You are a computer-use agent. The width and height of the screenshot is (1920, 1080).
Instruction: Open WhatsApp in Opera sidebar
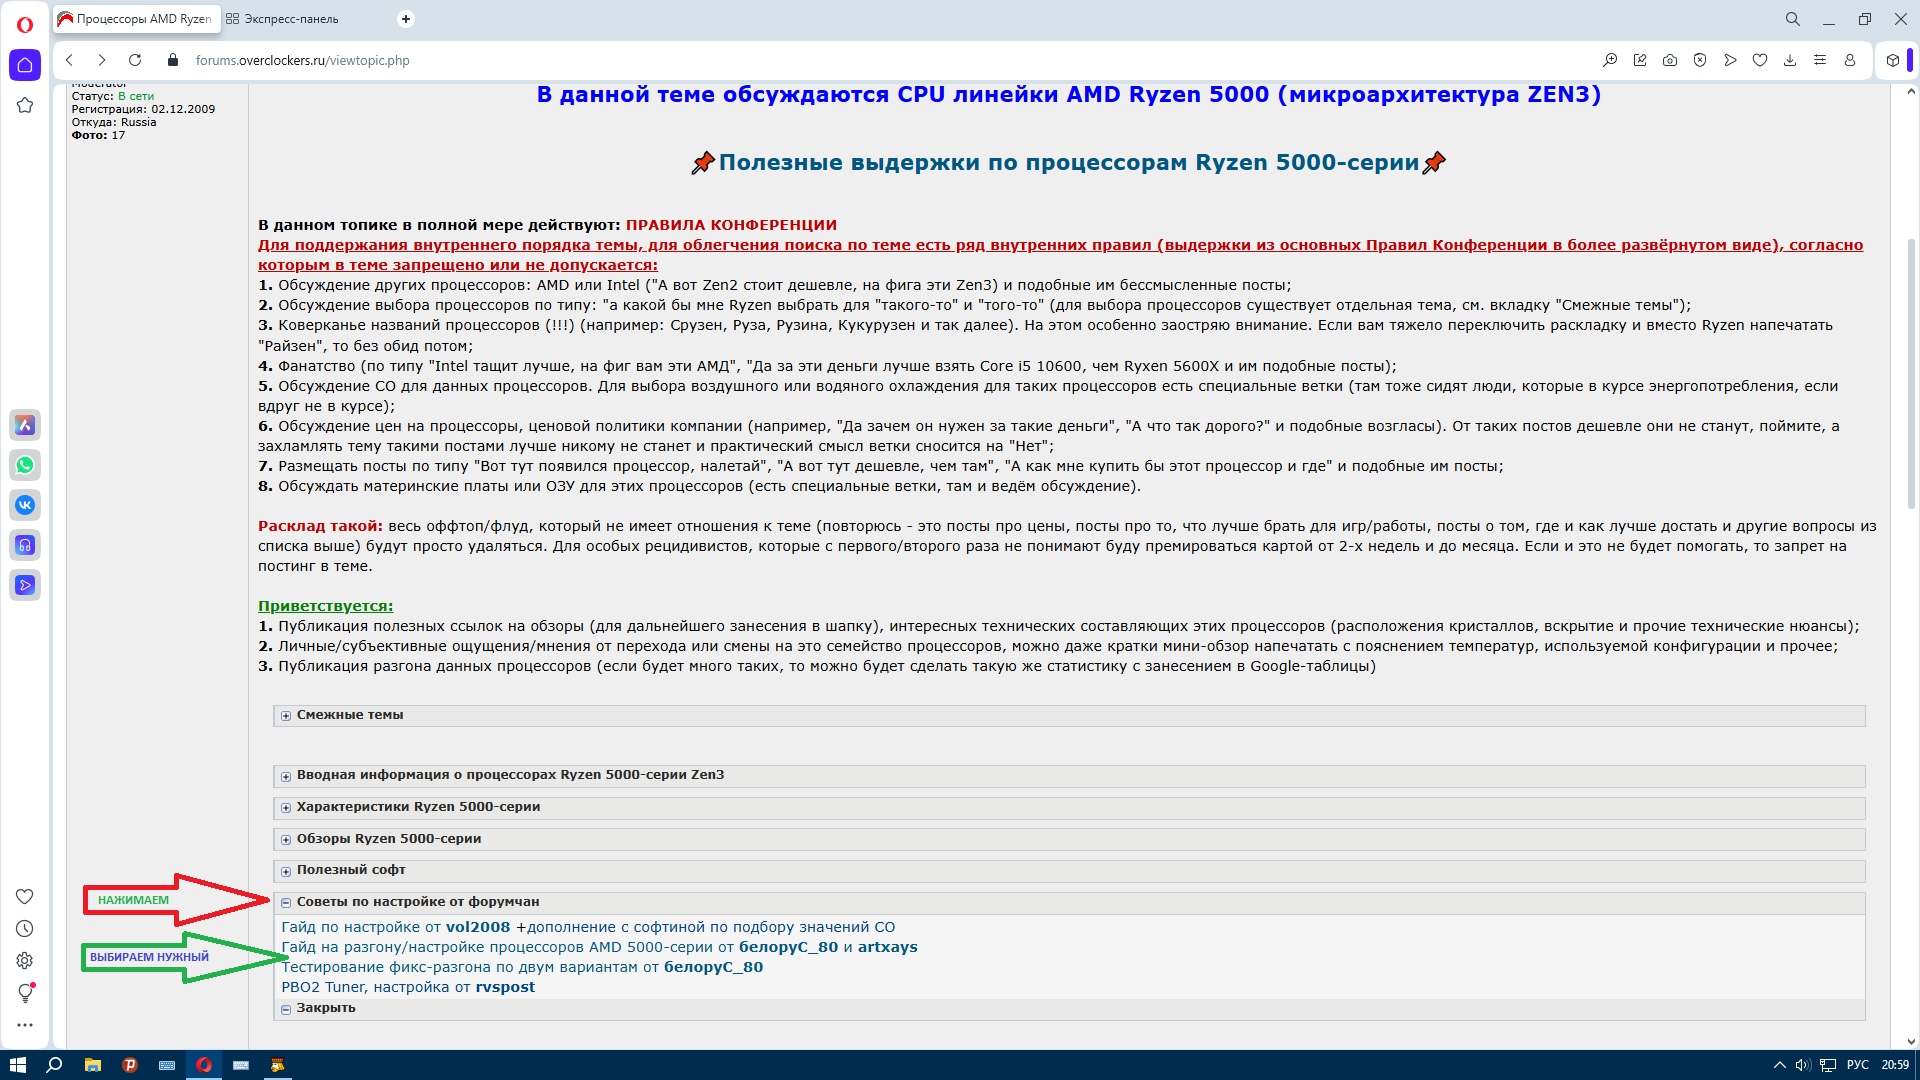coord(25,465)
